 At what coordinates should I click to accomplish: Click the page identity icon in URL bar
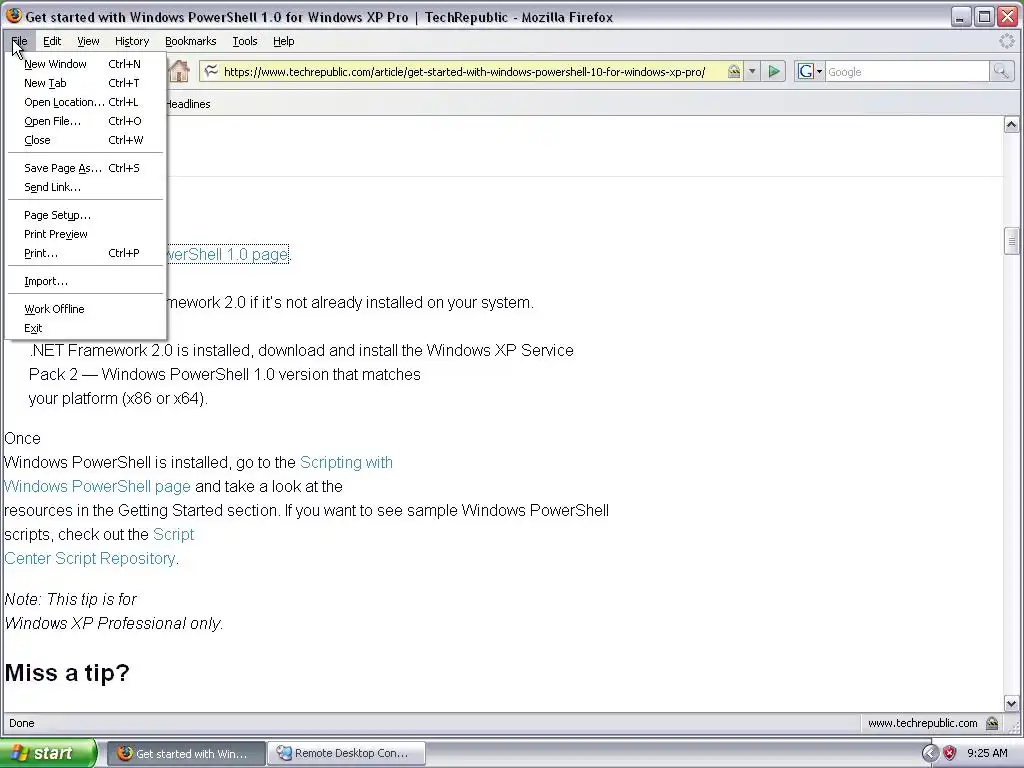coord(211,71)
